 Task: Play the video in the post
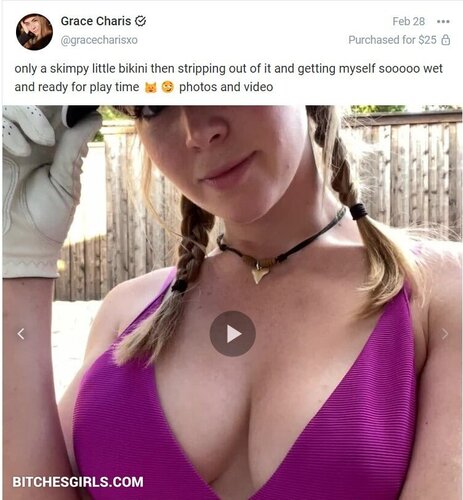point(232,334)
